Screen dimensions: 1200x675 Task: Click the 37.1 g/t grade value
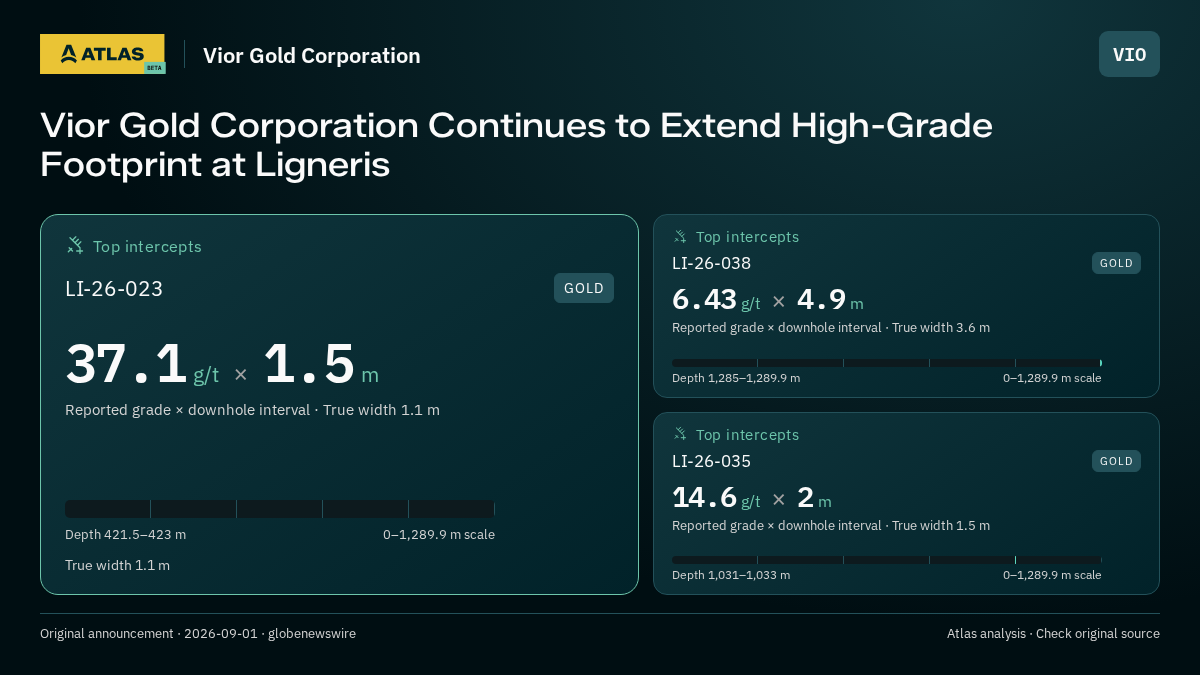pos(142,365)
